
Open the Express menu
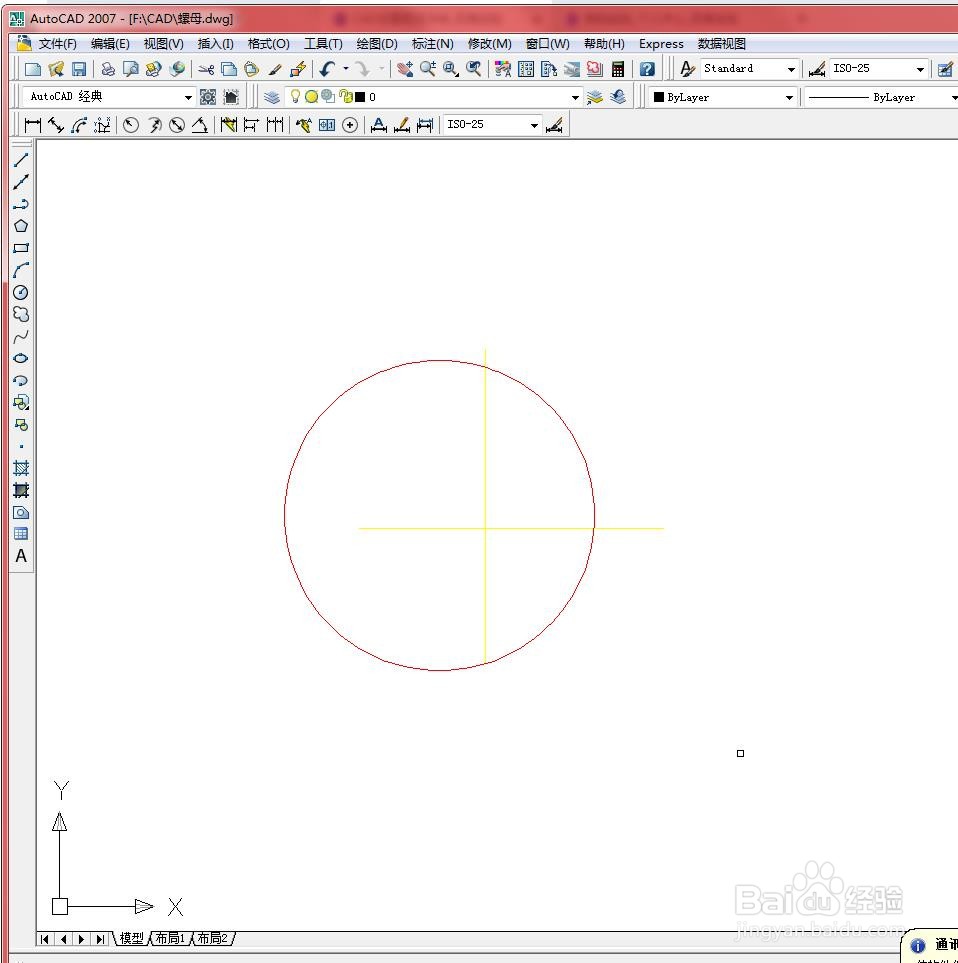pyautogui.click(x=661, y=44)
